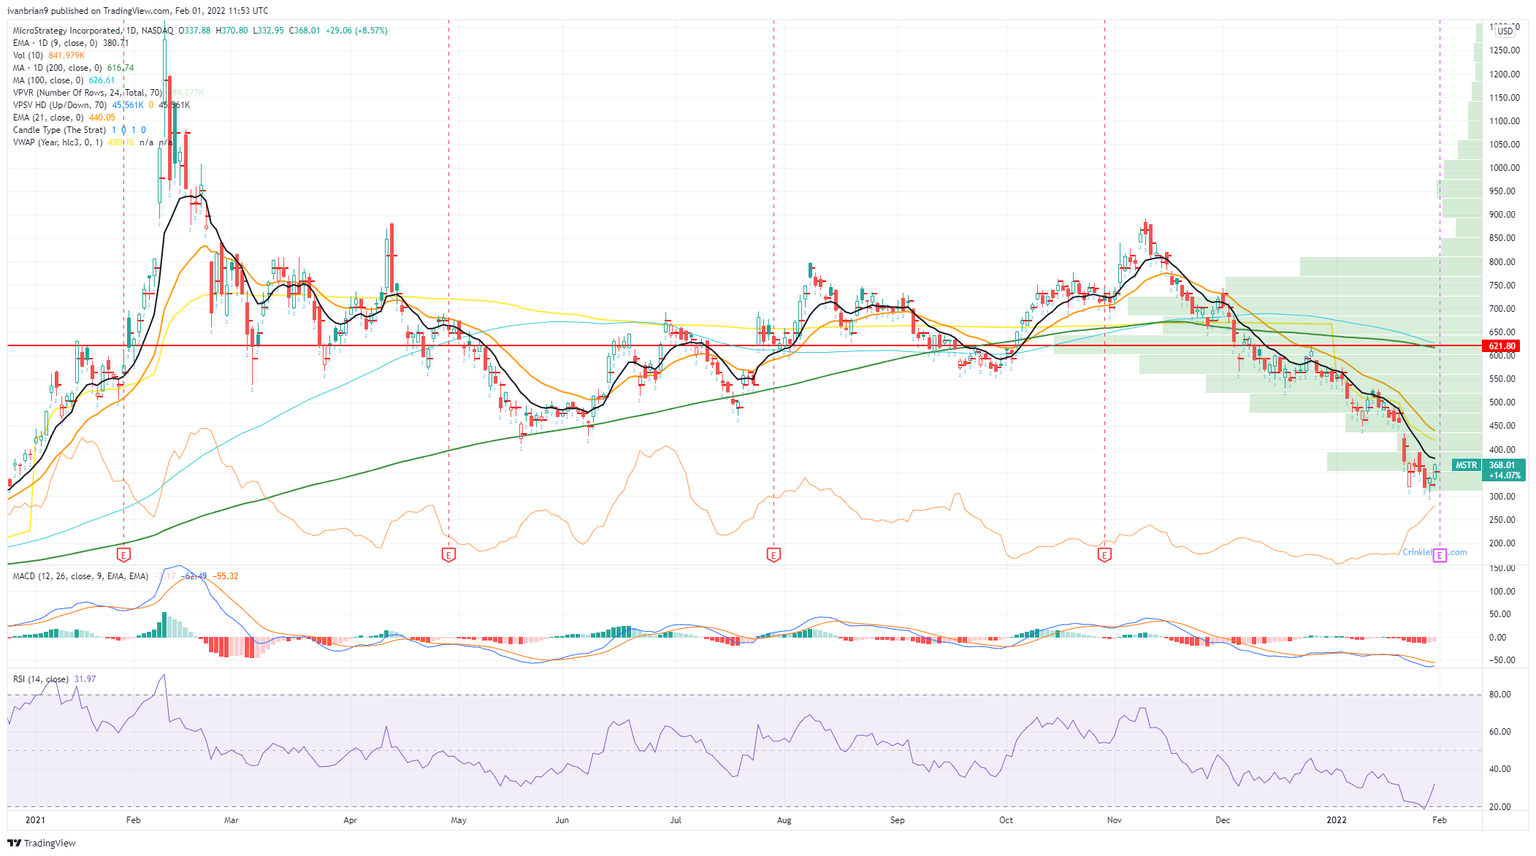Click the high value H370.80 in legend
This screenshot has width=1536, height=856.
click(232, 31)
